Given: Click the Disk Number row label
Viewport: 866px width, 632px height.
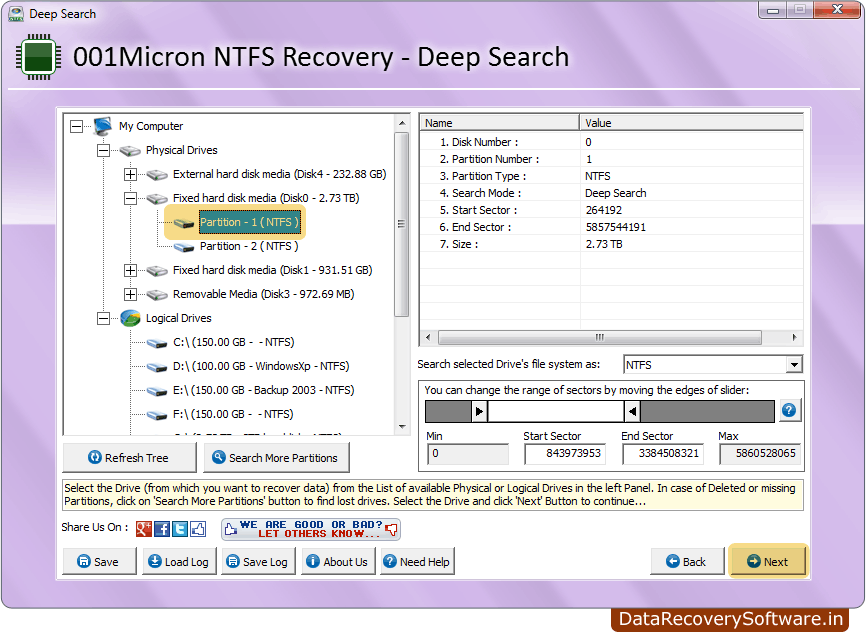Looking at the screenshot, I should [x=479, y=143].
